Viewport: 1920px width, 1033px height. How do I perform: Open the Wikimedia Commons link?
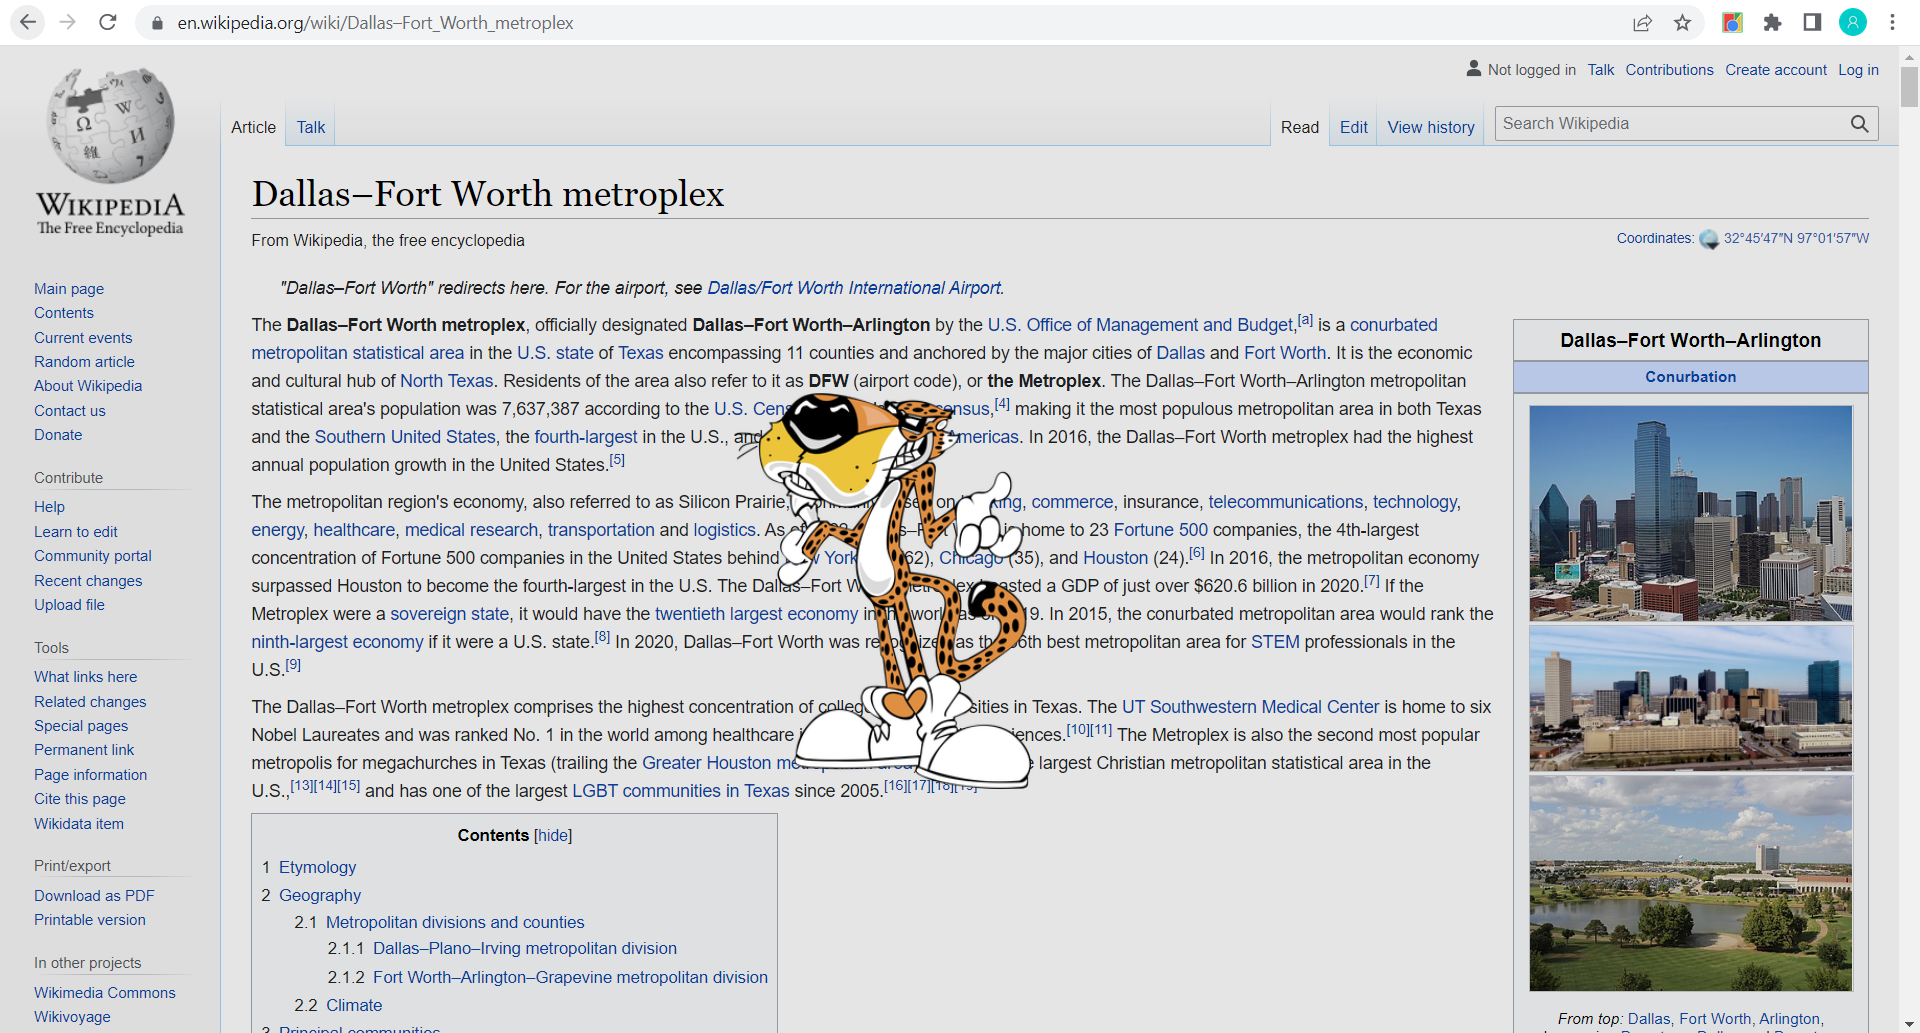105,993
